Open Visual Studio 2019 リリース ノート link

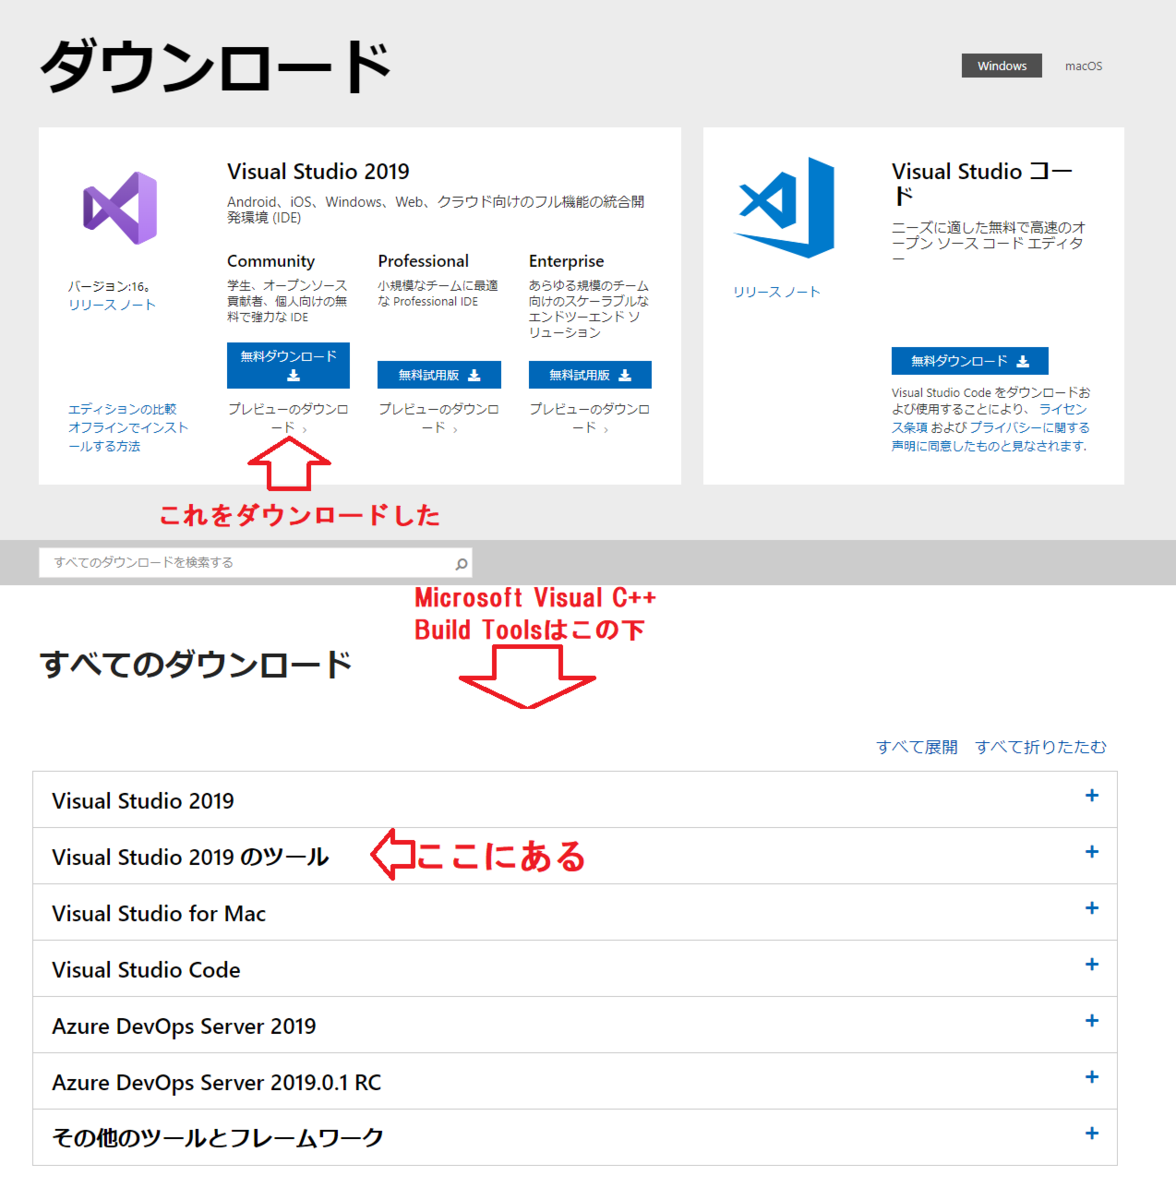coord(112,305)
